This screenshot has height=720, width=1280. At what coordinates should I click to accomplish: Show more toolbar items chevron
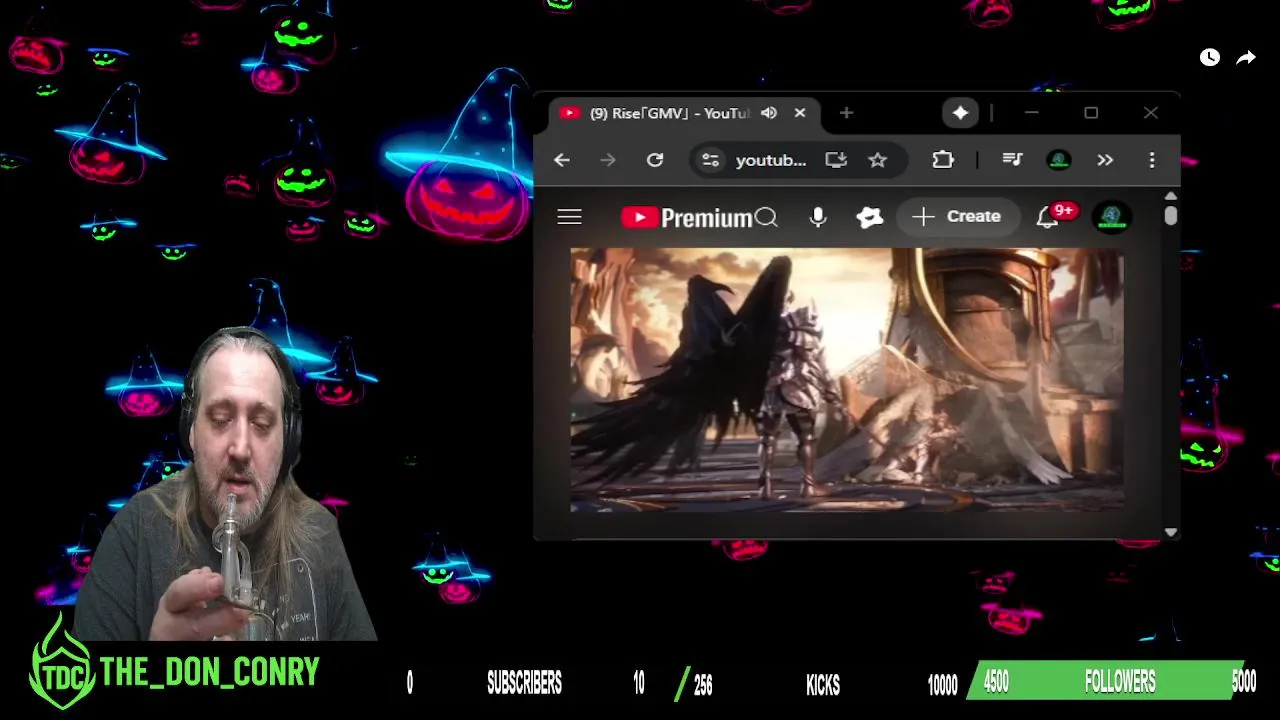pos(1105,160)
